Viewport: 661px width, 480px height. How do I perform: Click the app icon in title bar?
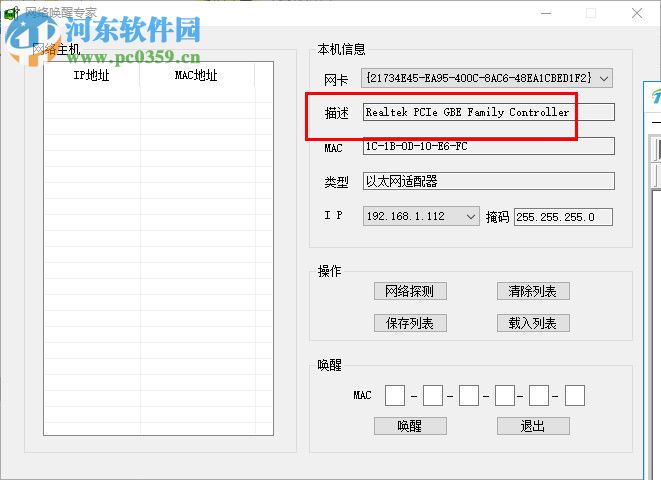point(11,13)
